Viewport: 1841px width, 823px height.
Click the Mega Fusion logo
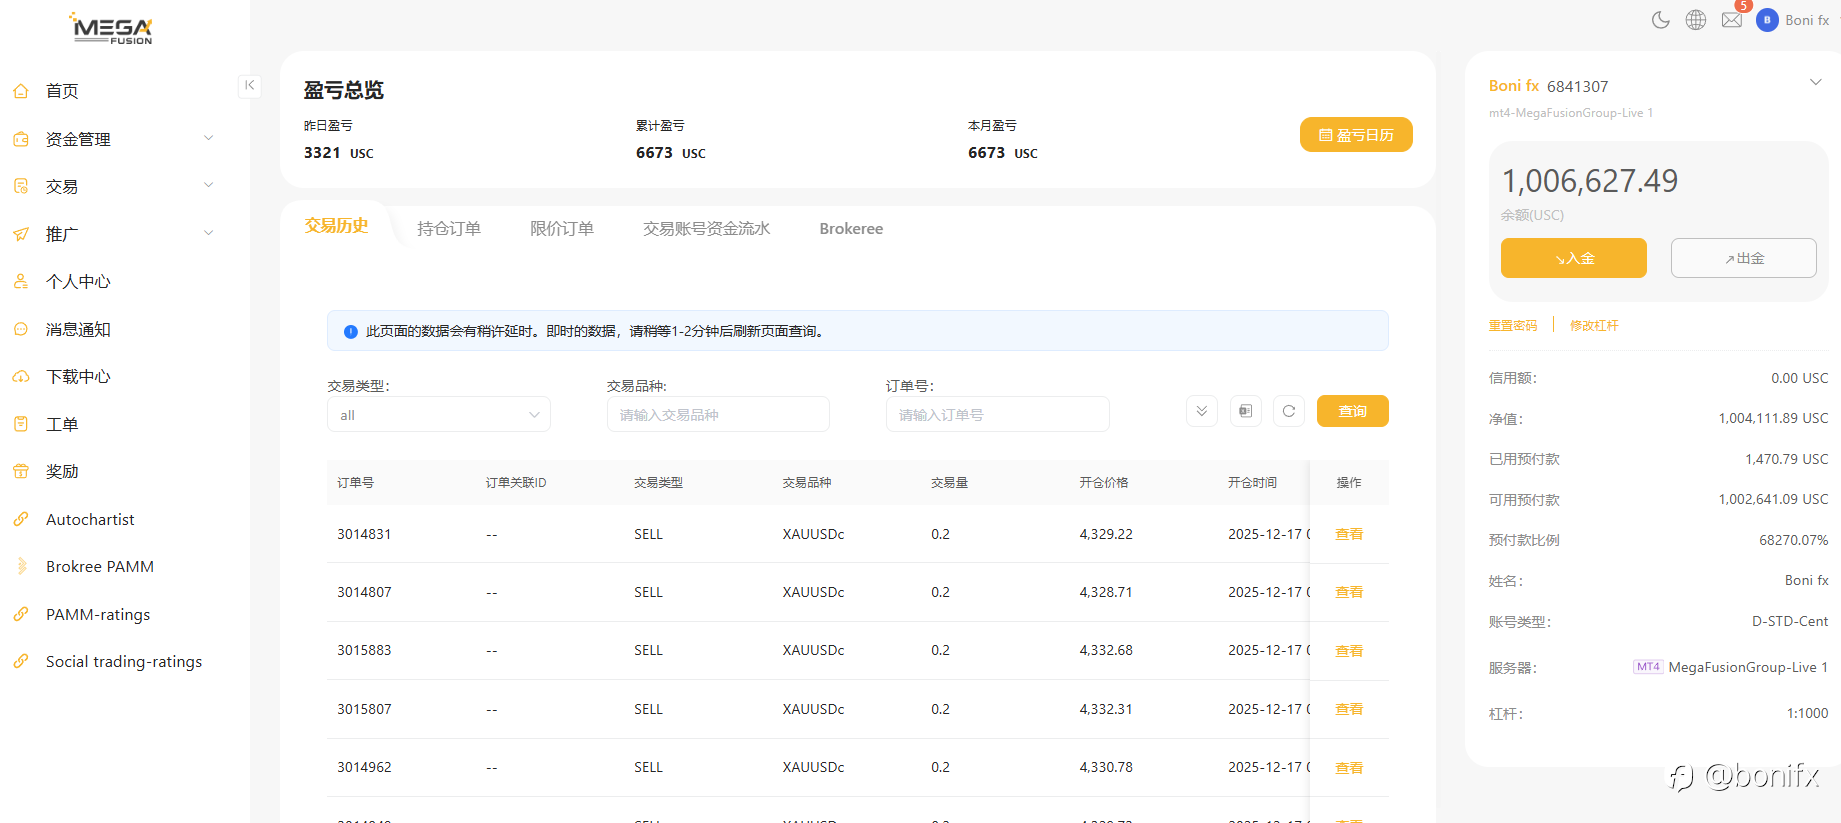(112, 29)
